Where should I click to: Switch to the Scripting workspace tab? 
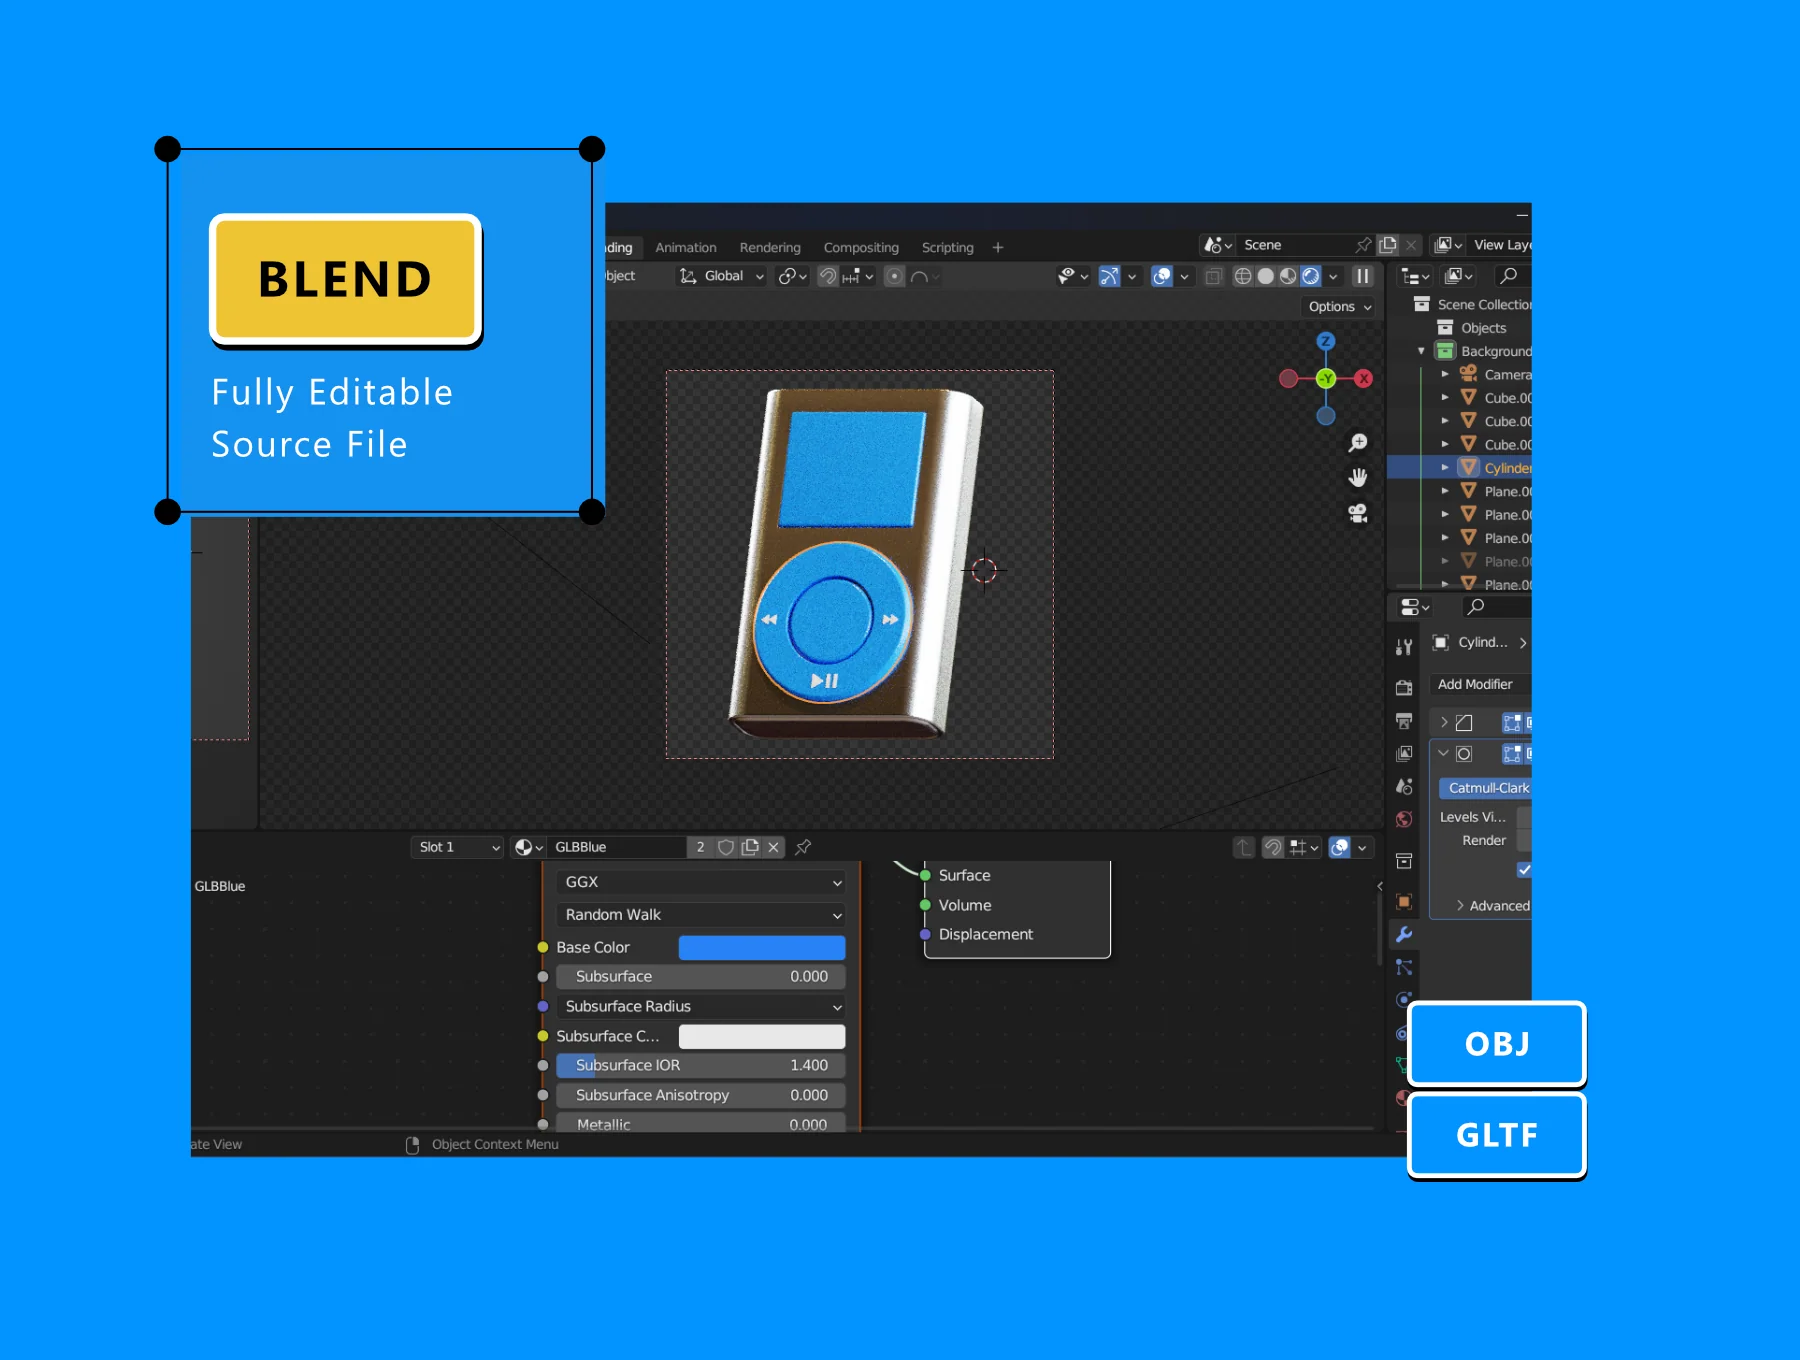coord(947,248)
